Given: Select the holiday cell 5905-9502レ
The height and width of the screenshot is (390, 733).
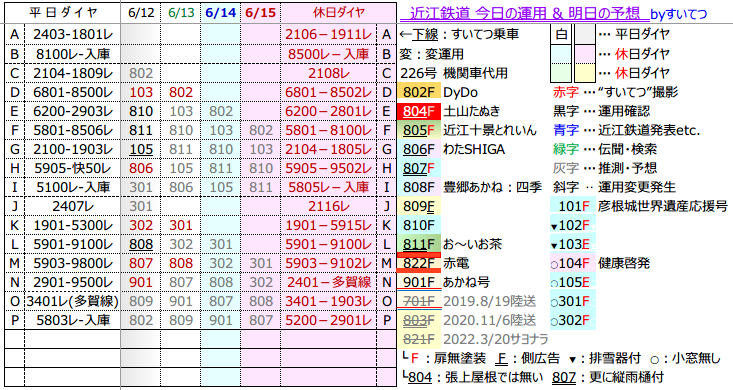Looking at the screenshot, I should [x=329, y=168].
